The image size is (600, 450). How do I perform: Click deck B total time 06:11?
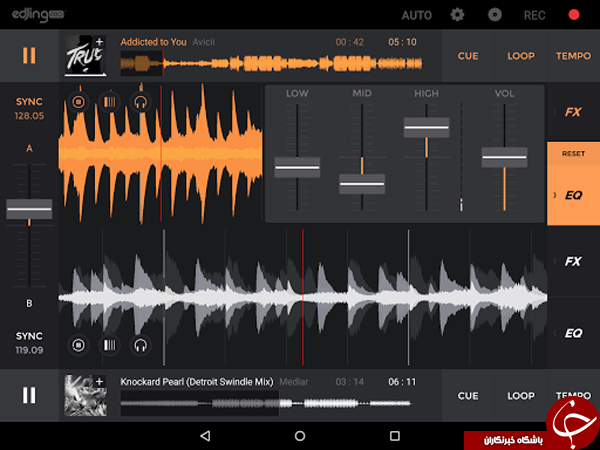402,382
